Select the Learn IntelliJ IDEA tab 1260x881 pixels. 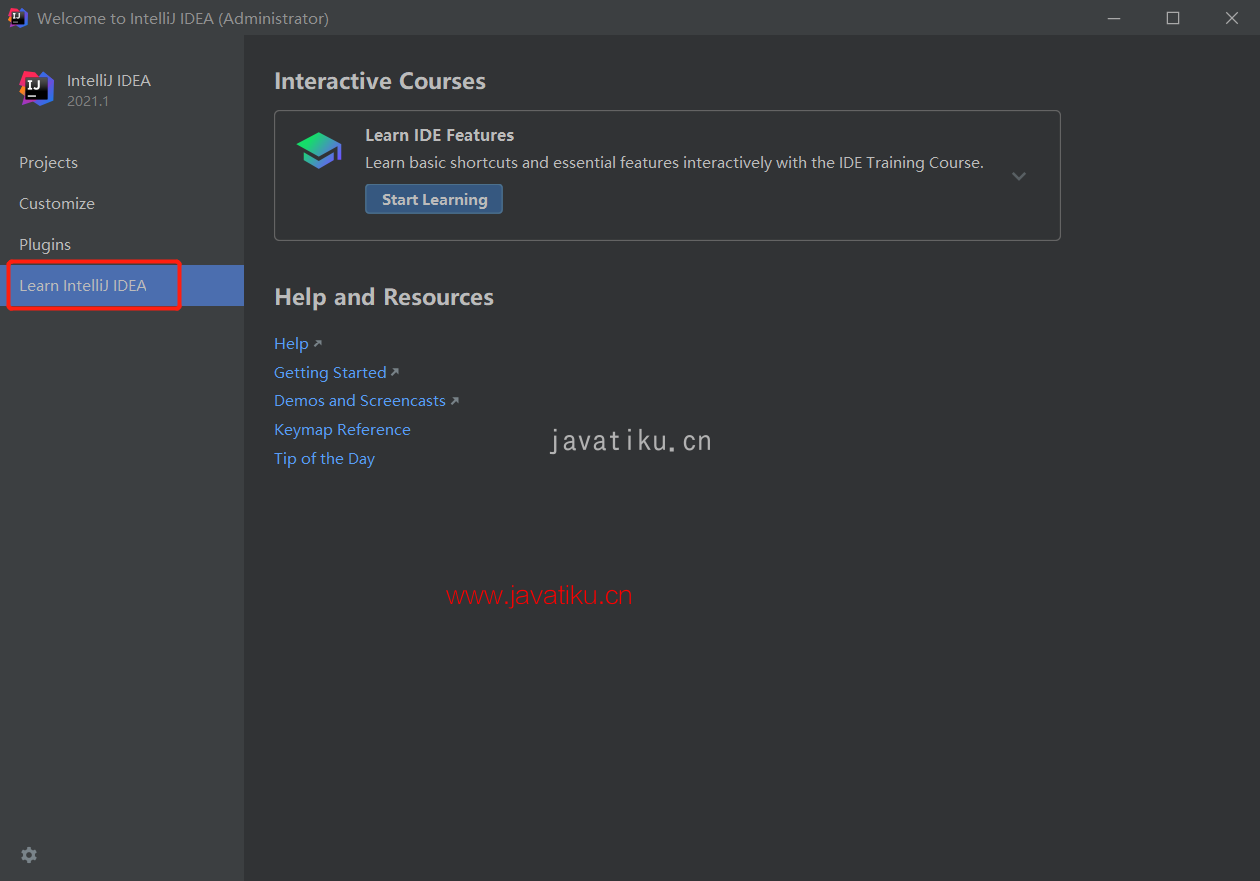click(x=122, y=285)
